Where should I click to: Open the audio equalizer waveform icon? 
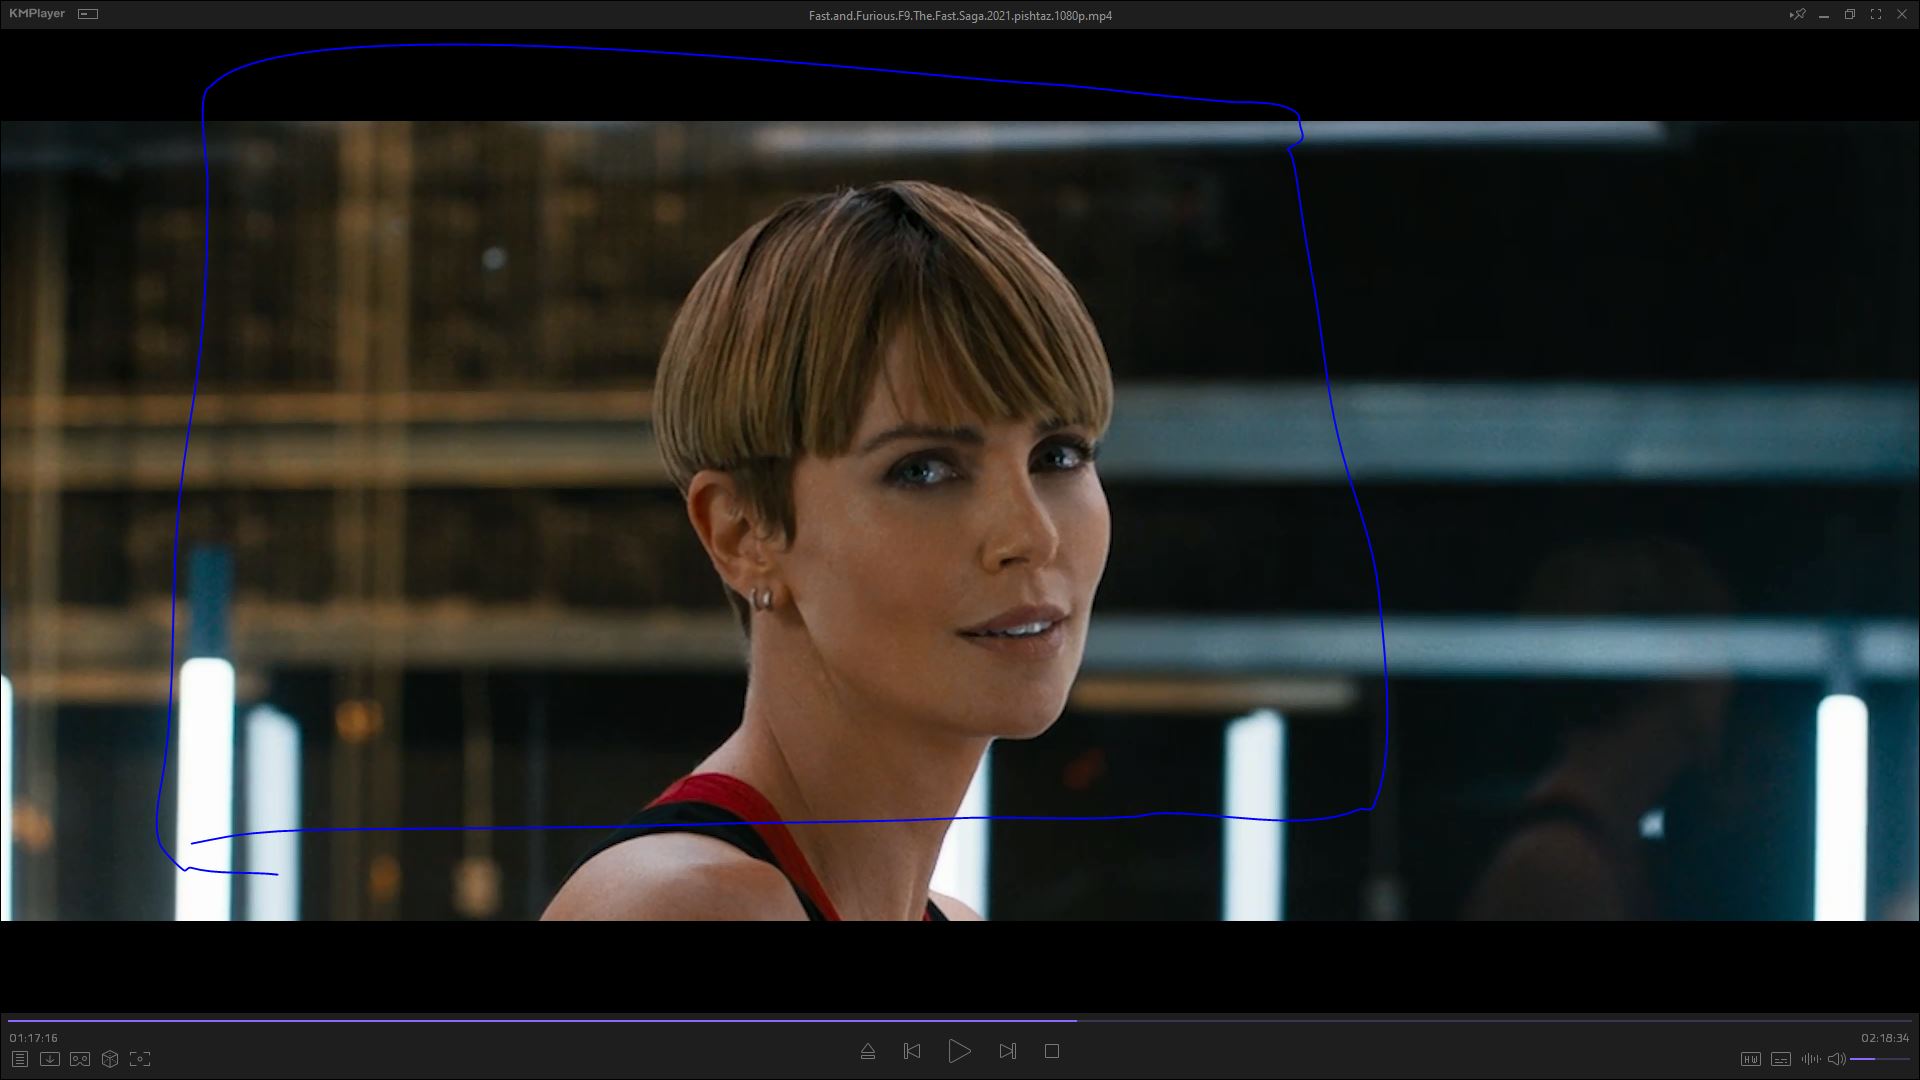click(1810, 1059)
